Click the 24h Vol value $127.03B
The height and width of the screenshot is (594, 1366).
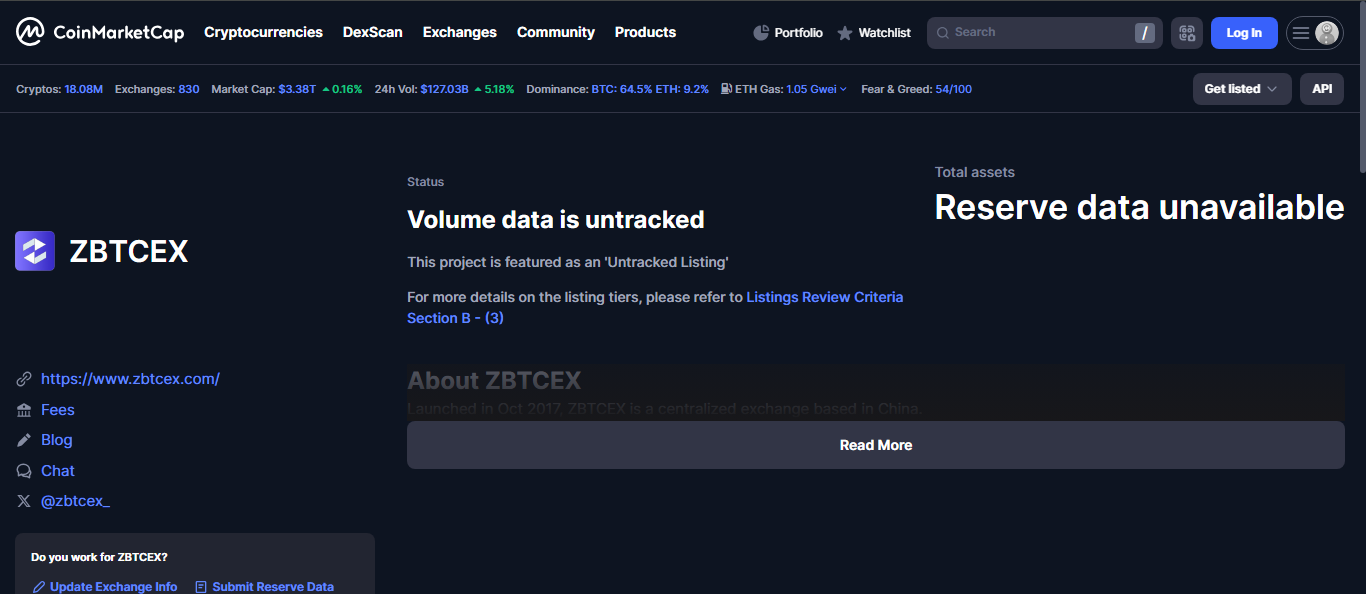click(444, 89)
